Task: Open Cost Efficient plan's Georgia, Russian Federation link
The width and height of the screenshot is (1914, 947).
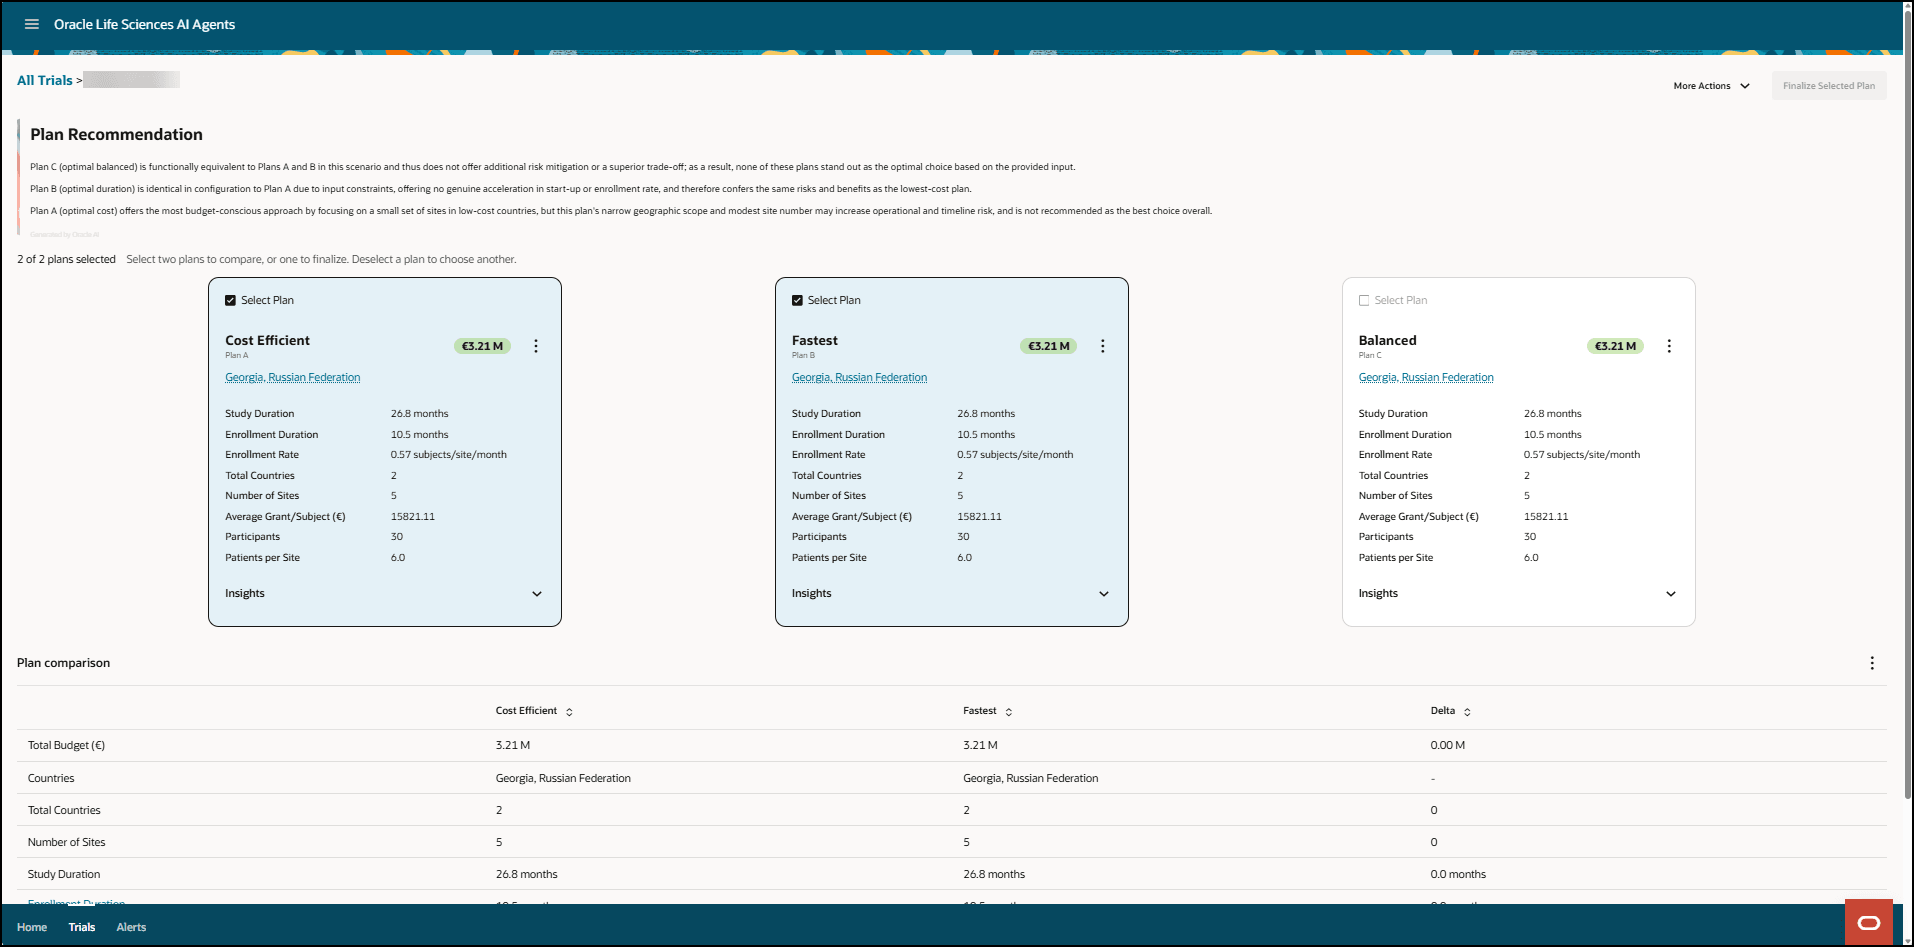Action: [x=293, y=377]
